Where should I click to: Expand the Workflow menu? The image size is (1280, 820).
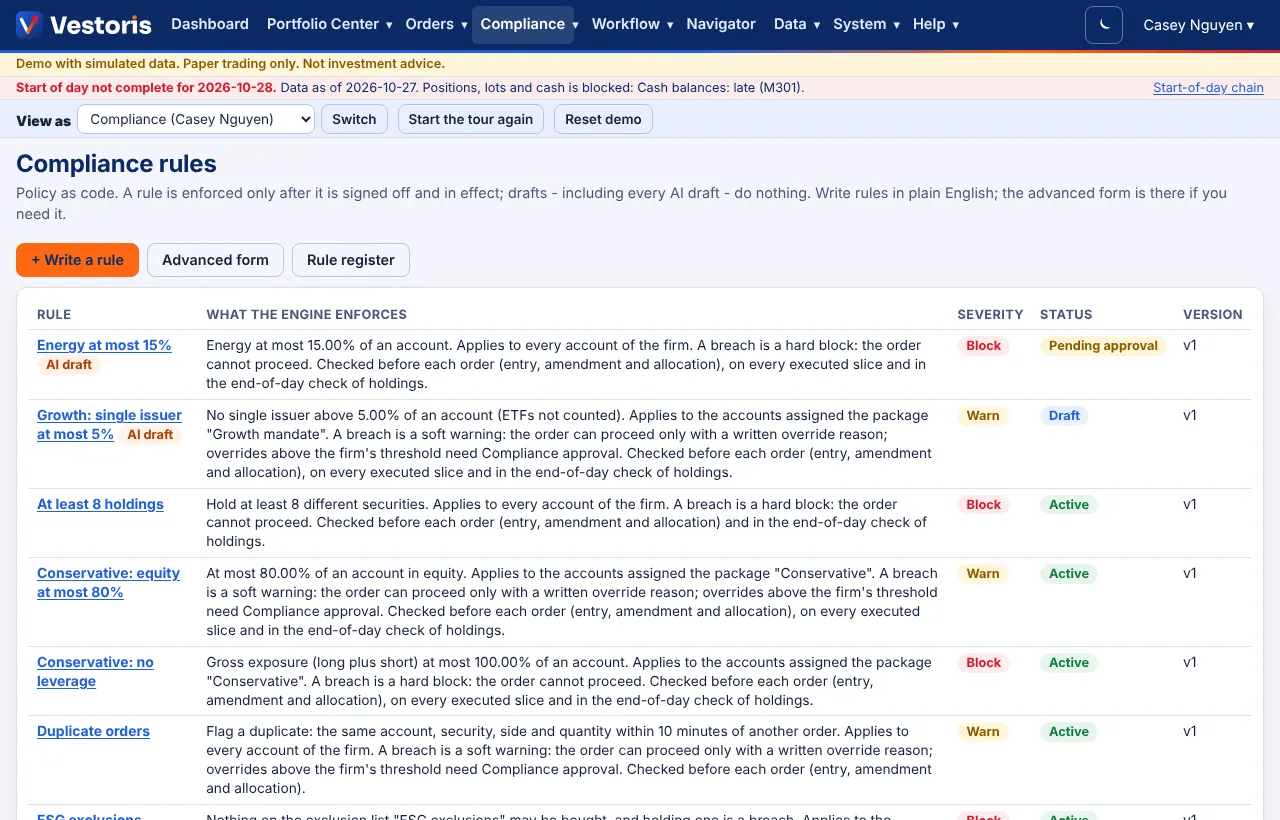(x=632, y=24)
